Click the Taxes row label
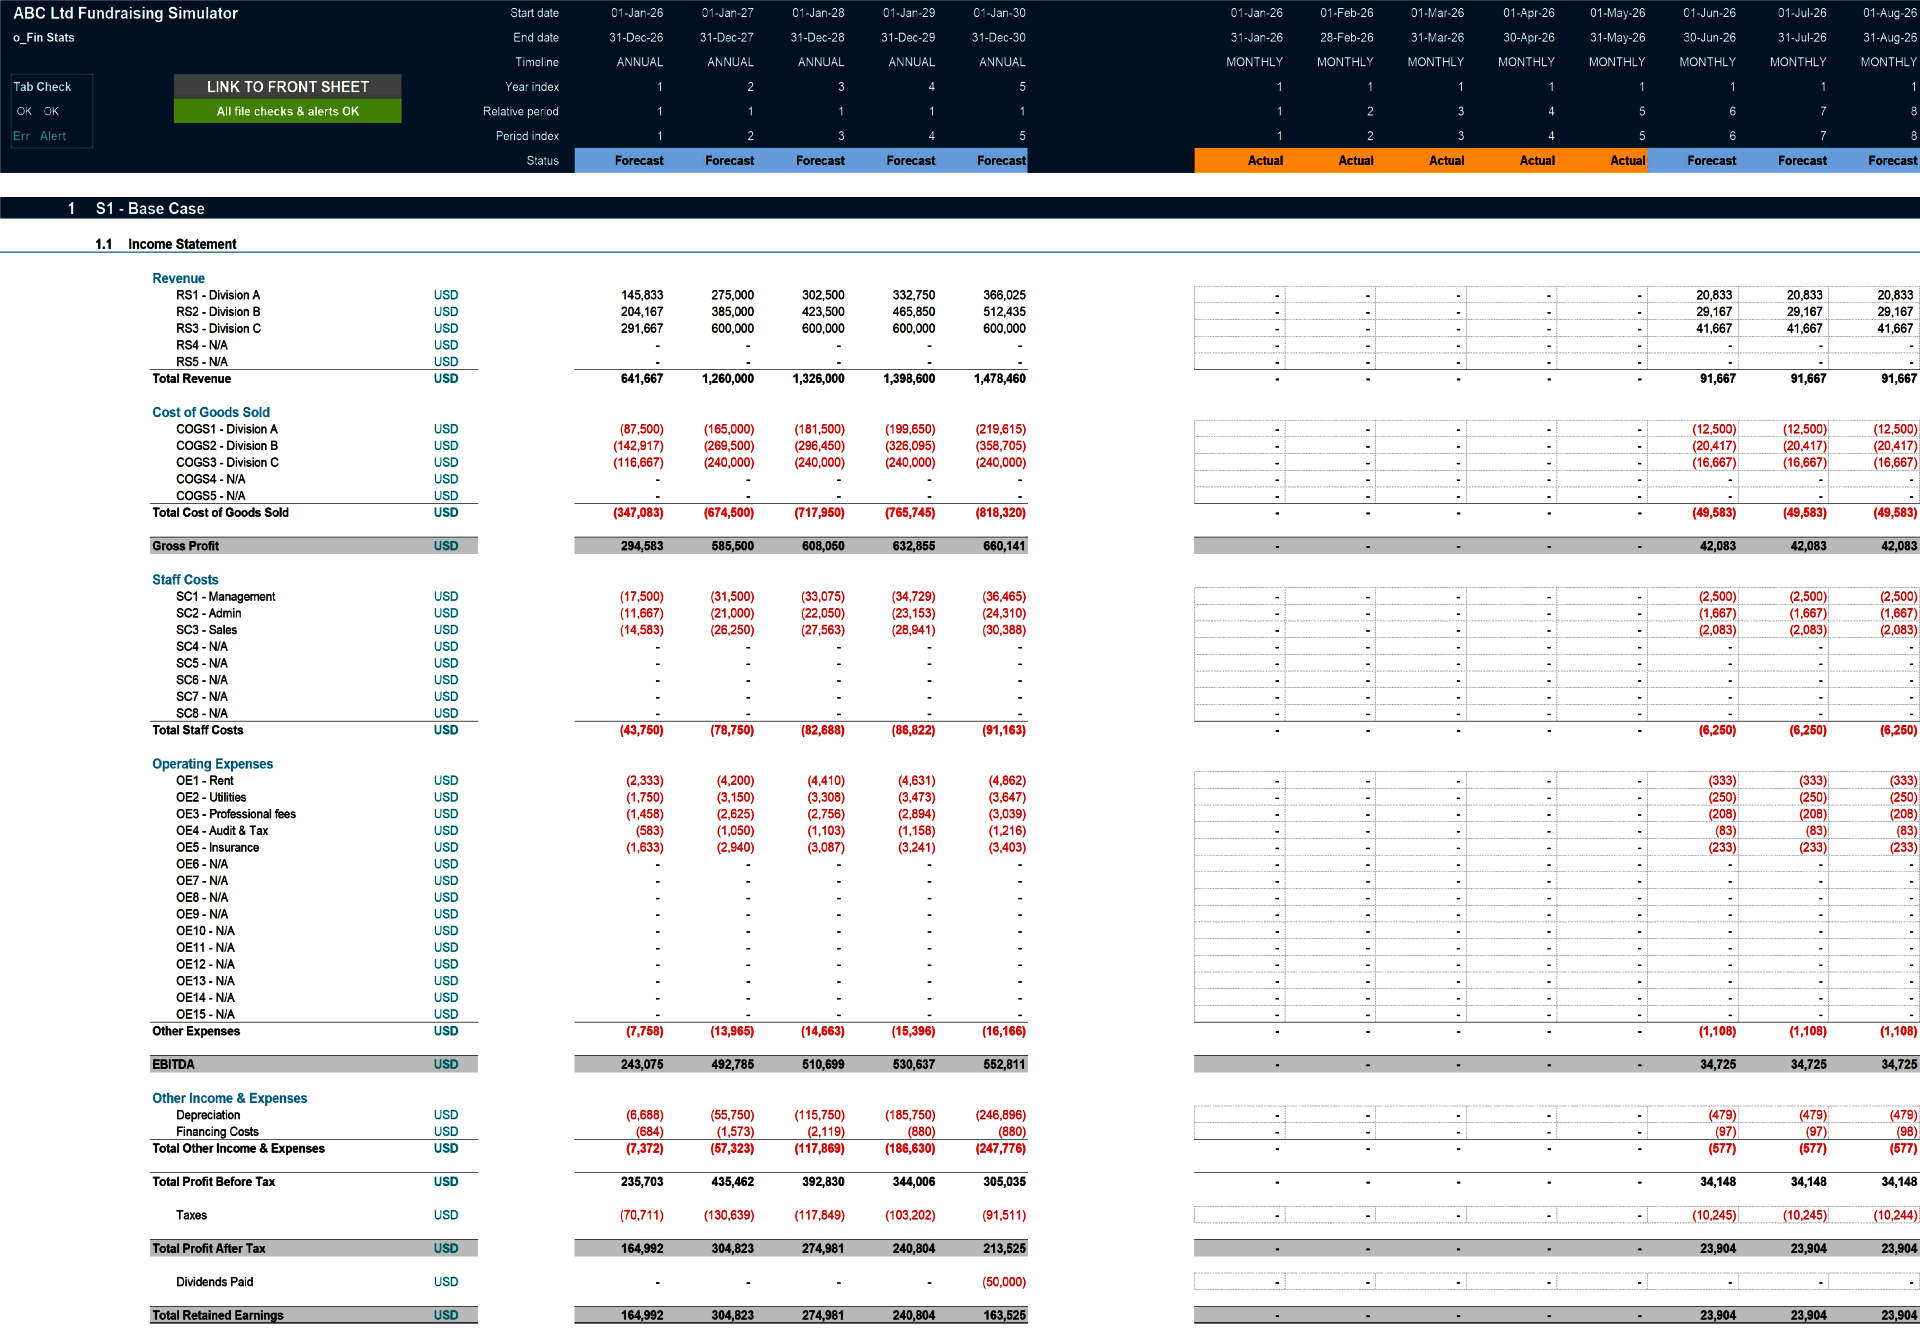Screen dimensions: 1920x1340 (x=191, y=1216)
